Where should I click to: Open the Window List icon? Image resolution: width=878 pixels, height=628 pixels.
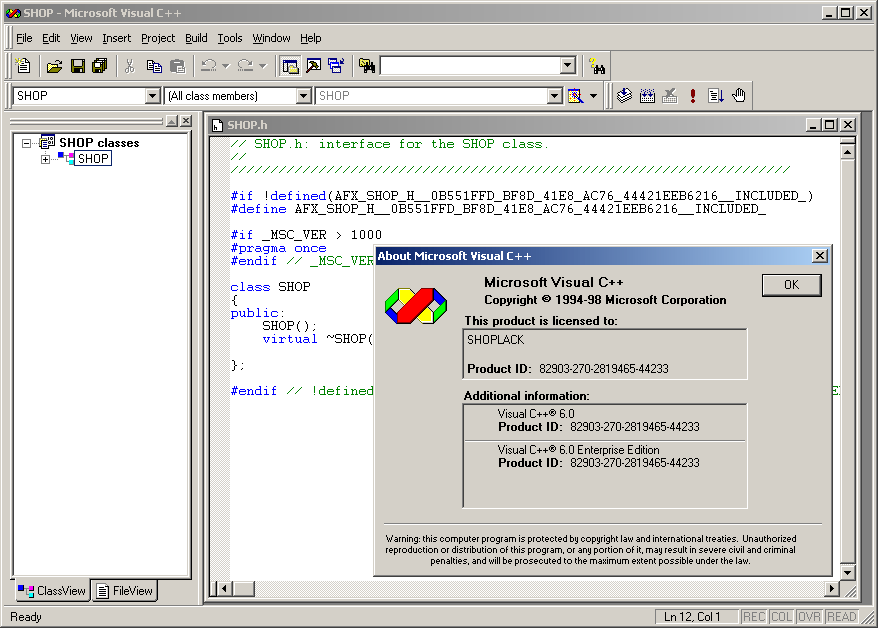(336, 66)
